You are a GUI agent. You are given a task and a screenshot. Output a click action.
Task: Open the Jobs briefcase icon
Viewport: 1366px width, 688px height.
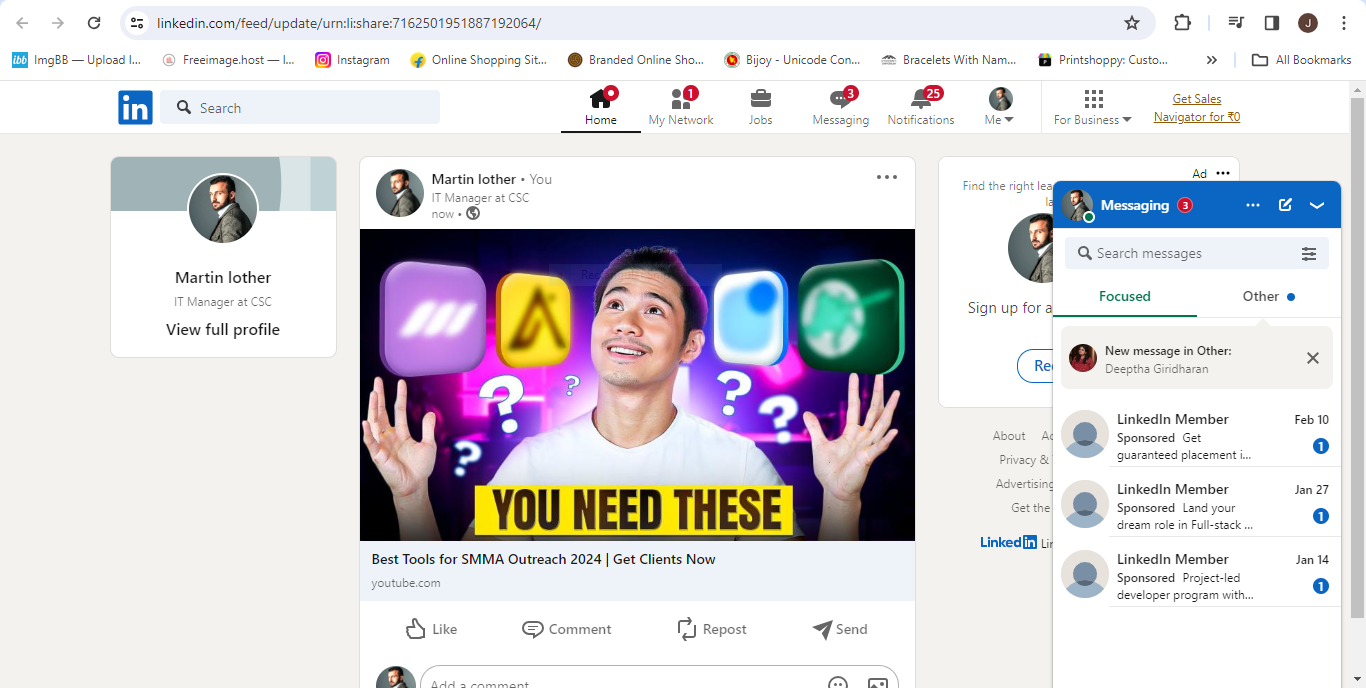tap(760, 98)
